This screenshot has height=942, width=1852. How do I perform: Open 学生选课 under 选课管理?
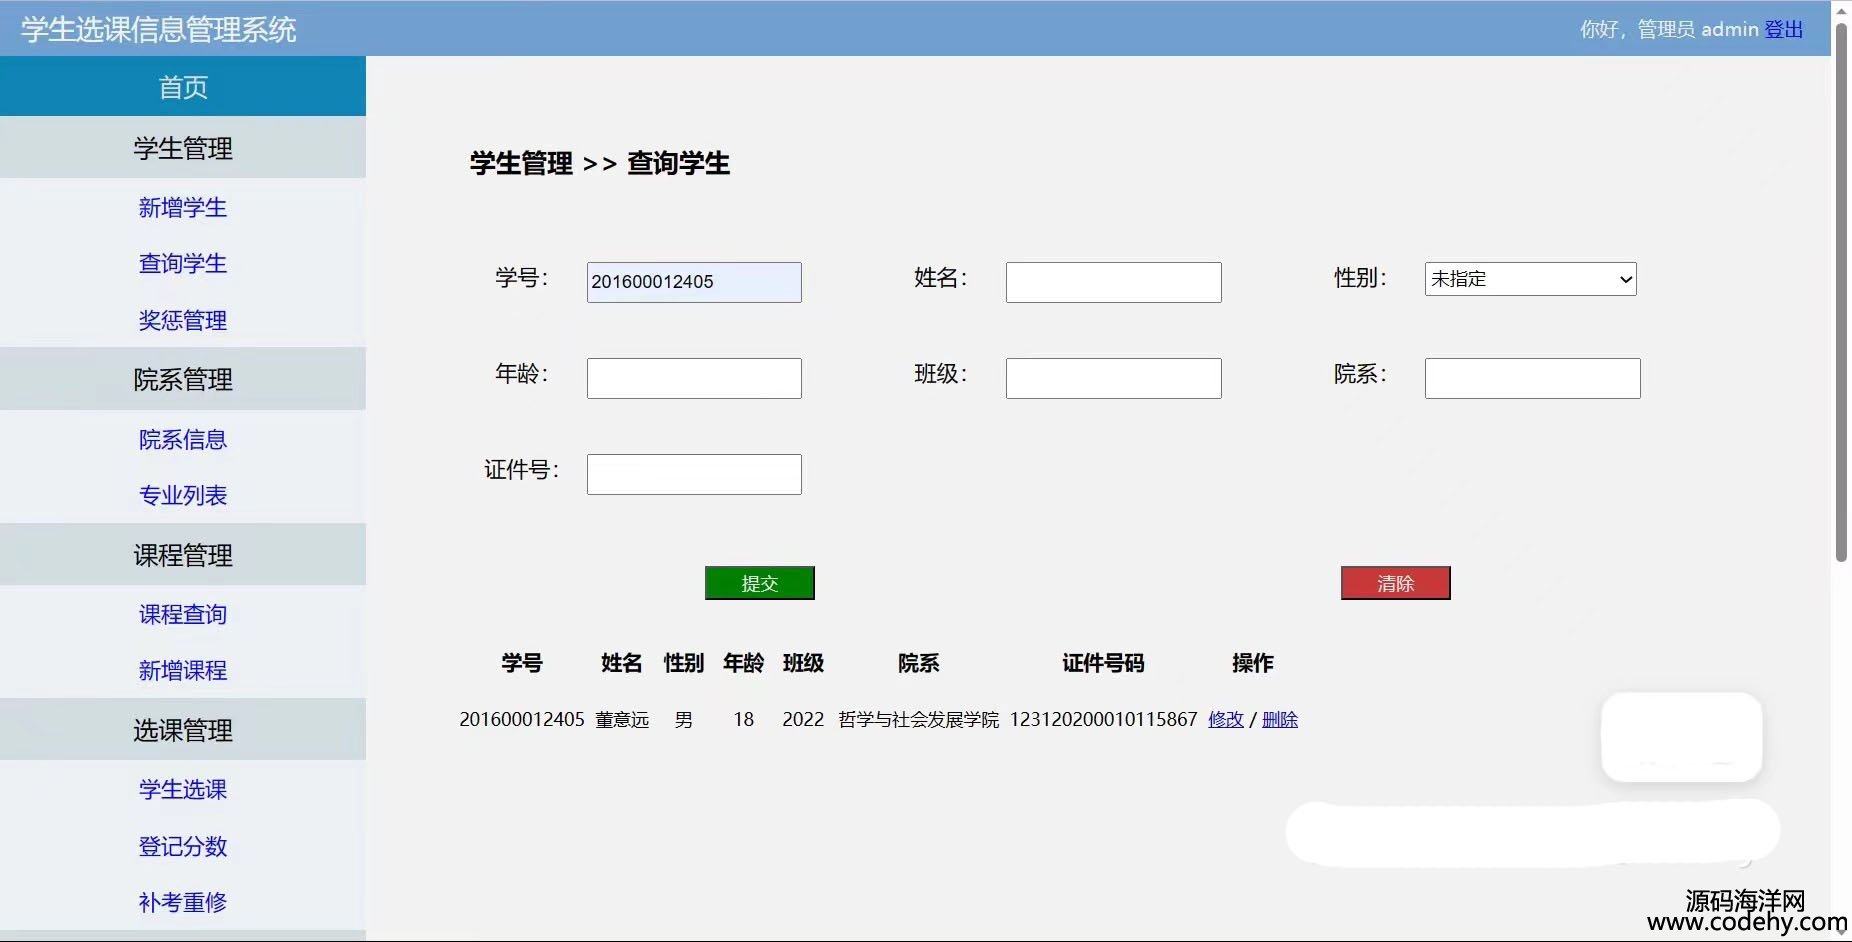click(183, 789)
